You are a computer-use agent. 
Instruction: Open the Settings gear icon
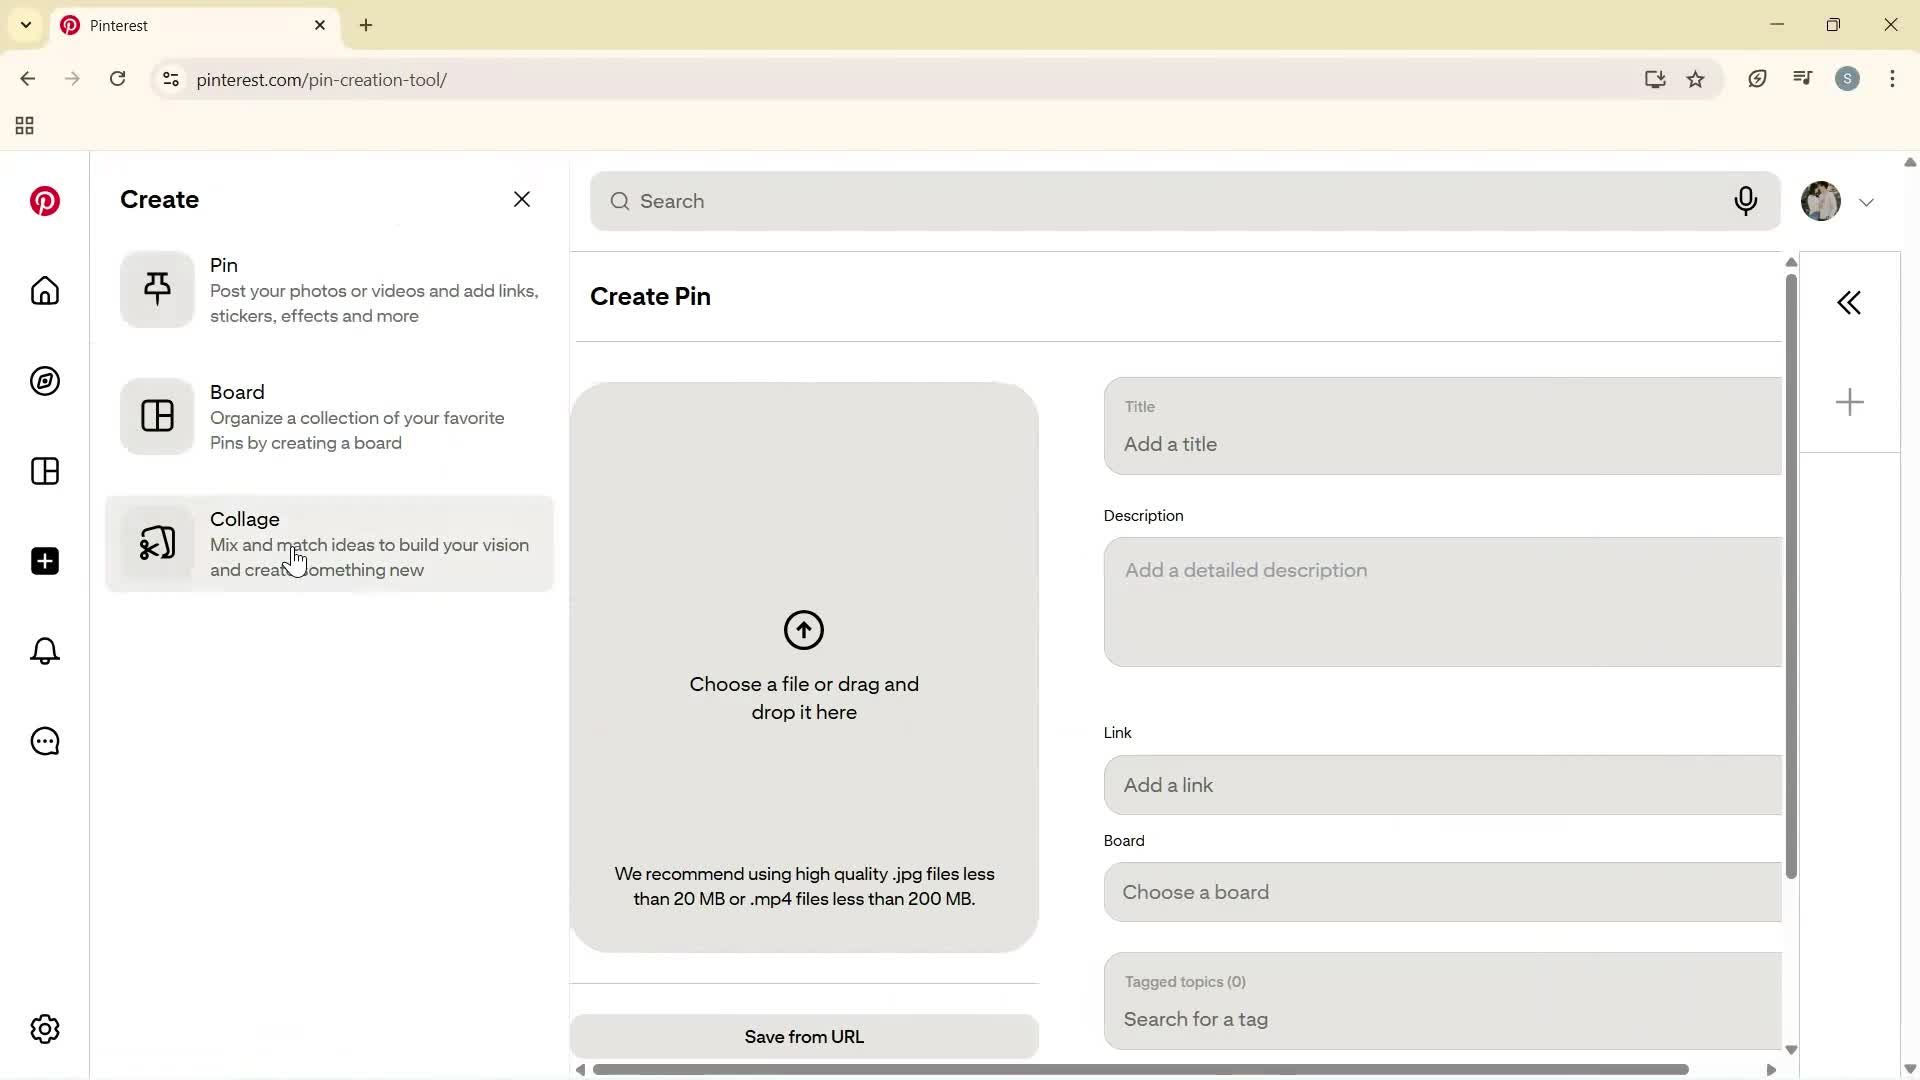coord(44,1029)
